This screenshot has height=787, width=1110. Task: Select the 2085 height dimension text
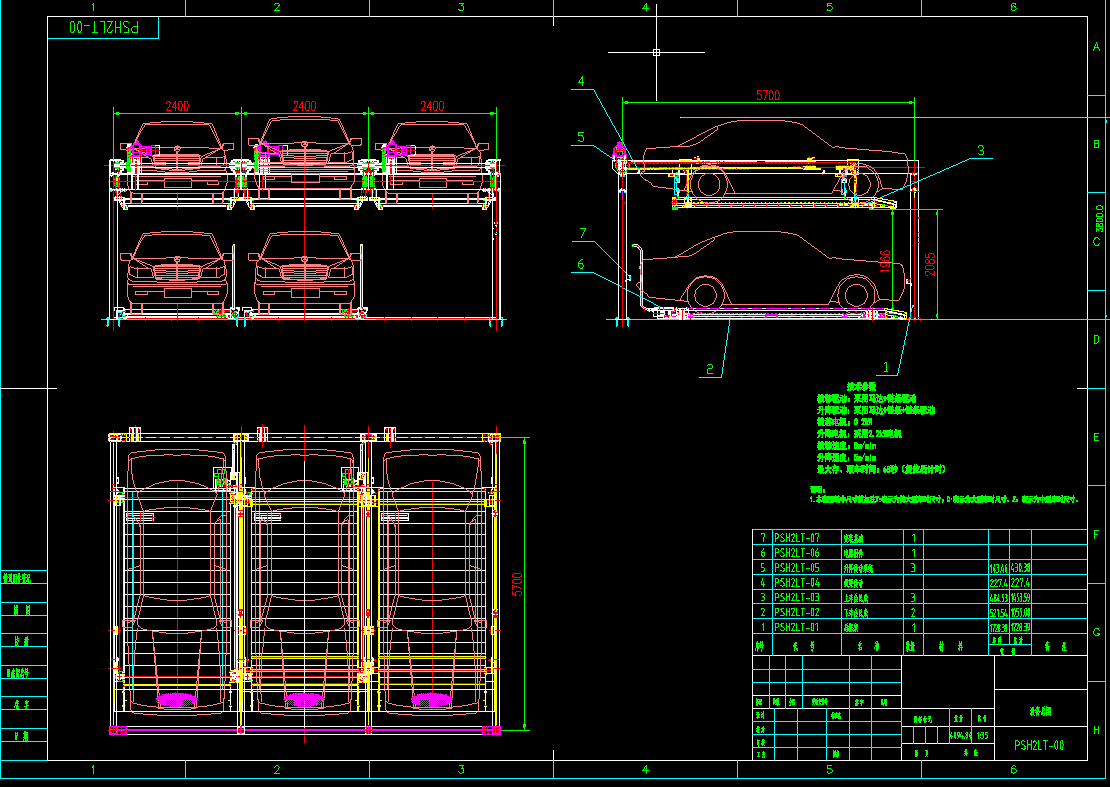(x=929, y=265)
